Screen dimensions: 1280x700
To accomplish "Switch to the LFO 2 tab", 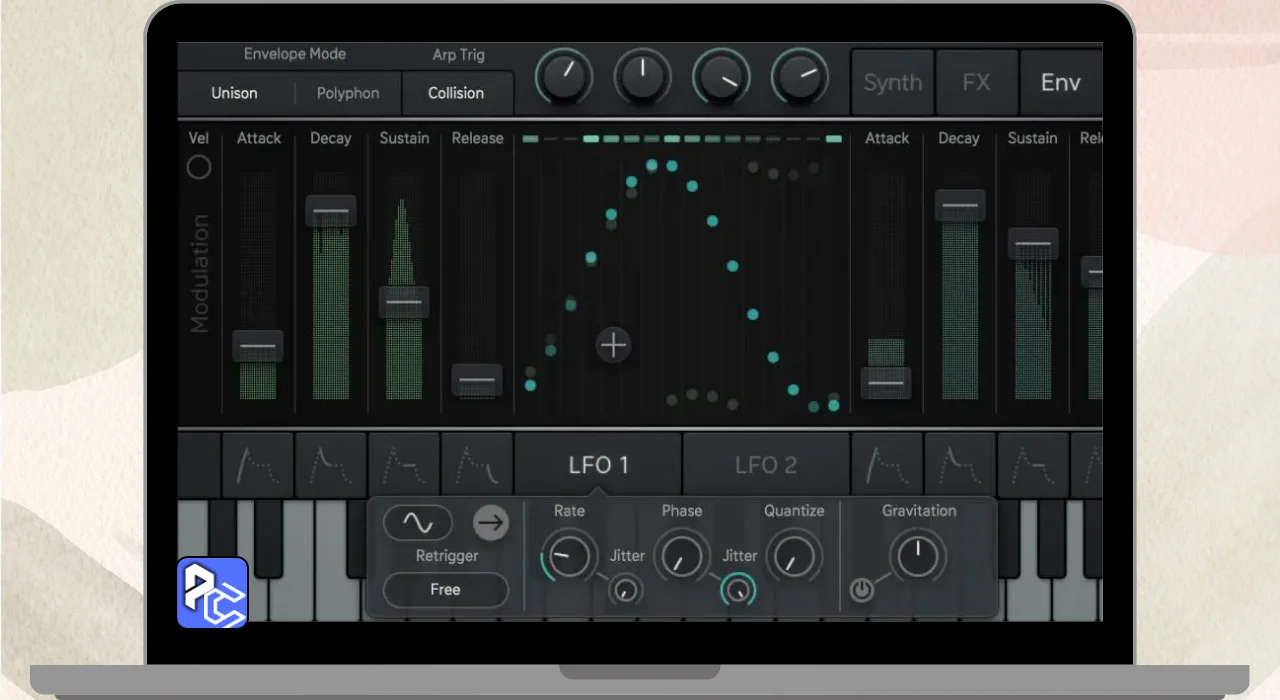I will [766, 465].
